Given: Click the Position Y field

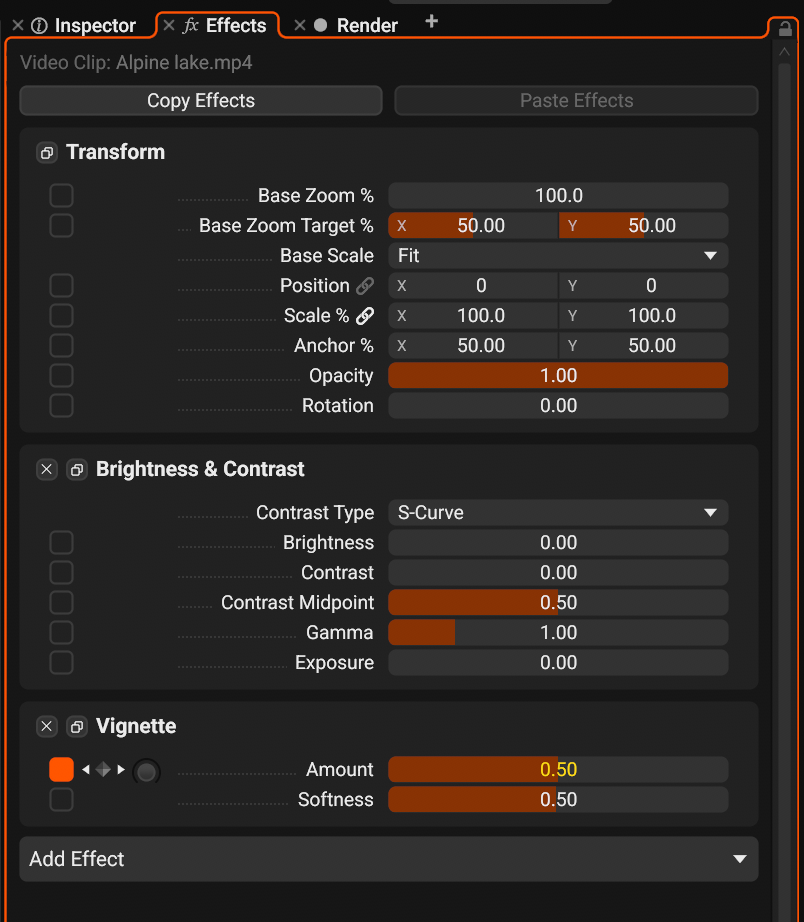Looking at the screenshot, I should pyautogui.click(x=643, y=285).
